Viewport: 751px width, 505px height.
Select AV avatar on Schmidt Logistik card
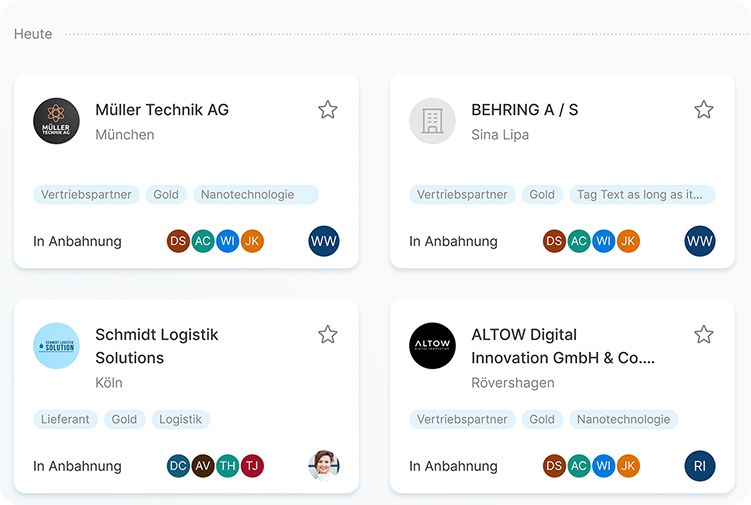coord(203,466)
